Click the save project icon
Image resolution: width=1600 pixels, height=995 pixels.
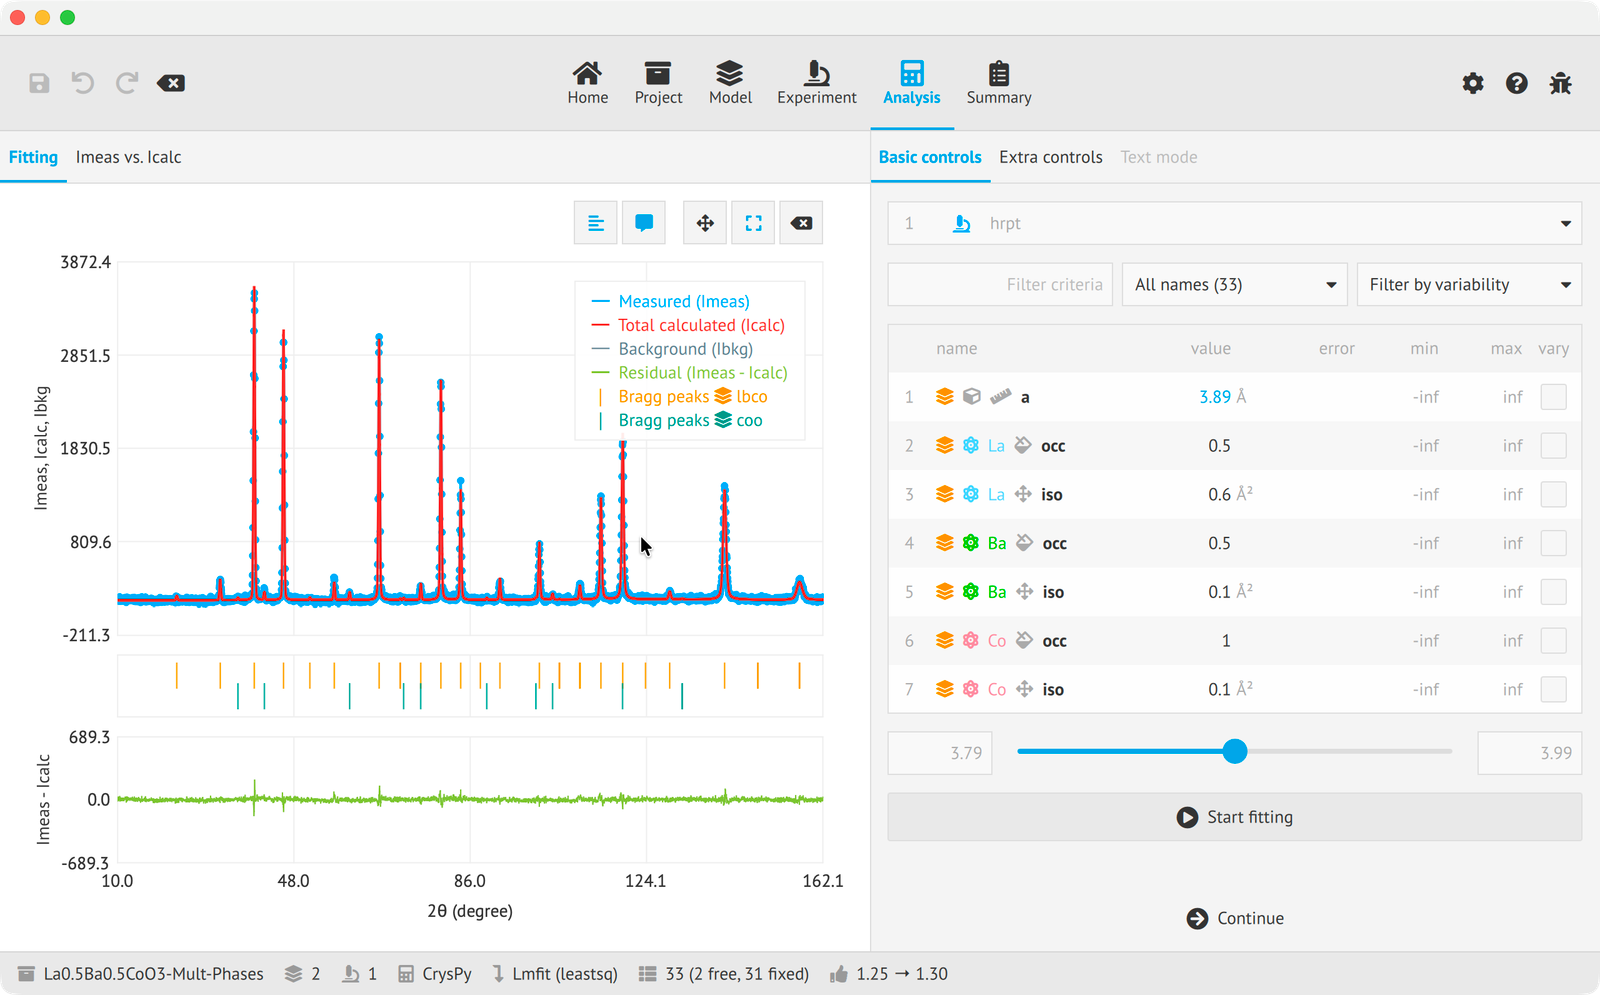[x=39, y=83]
